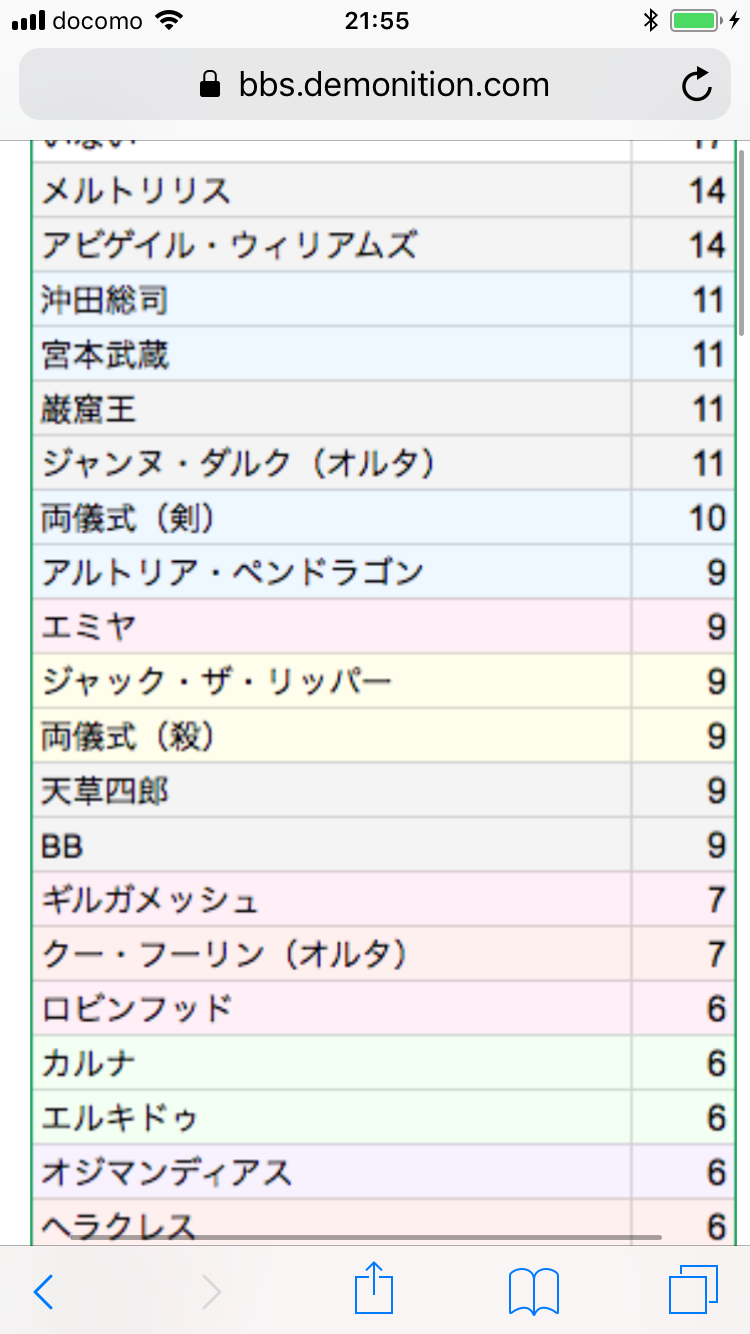Open the tabs overview icon
This screenshot has height=1334, width=750.
click(692, 1292)
